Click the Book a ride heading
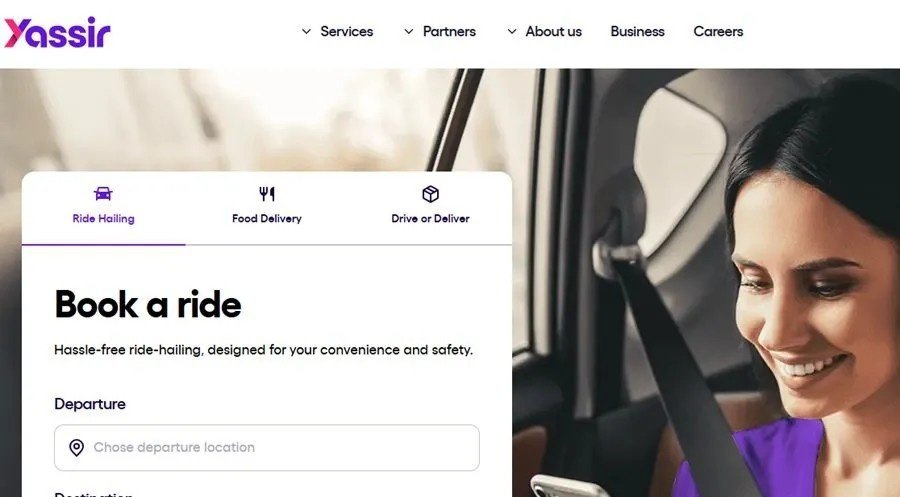Screen dimensions: 900x497 click(x=148, y=304)
